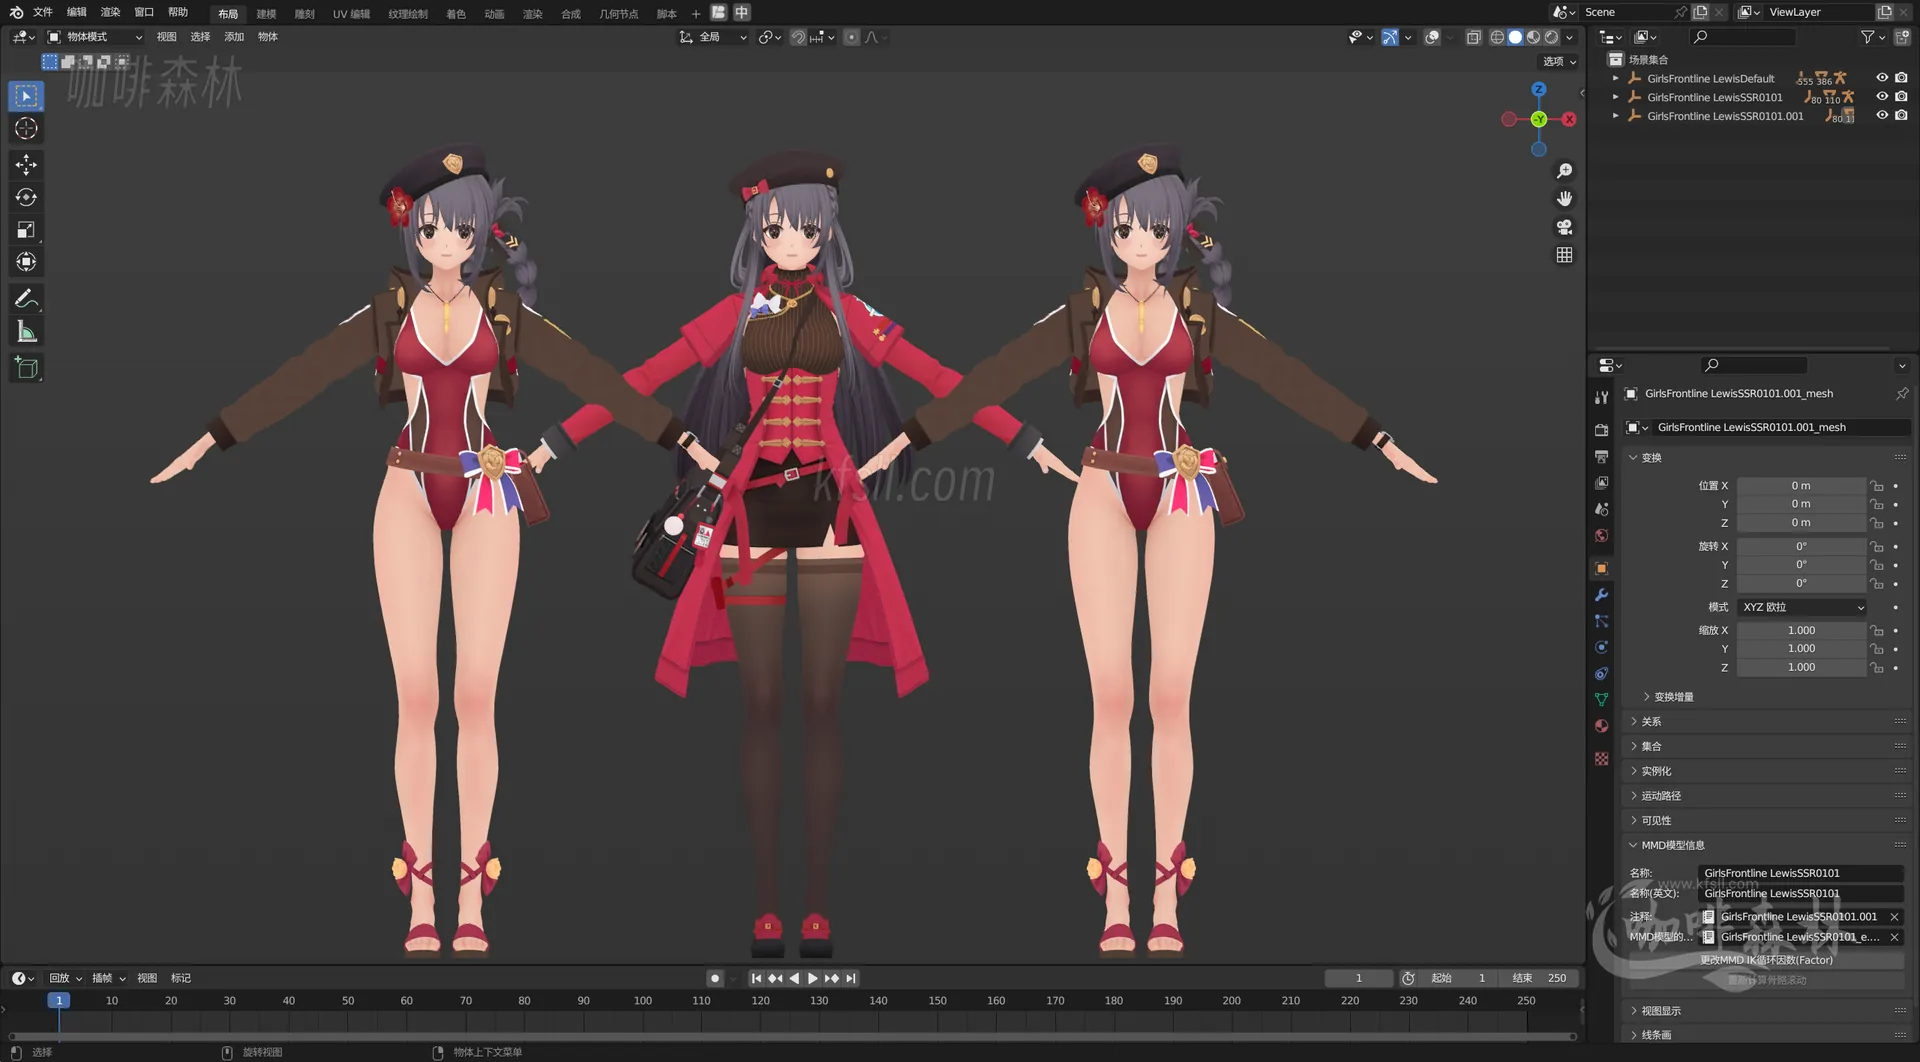
Task: Switch to the 雕刻 workspace tab
Action: tap(304, 13)
